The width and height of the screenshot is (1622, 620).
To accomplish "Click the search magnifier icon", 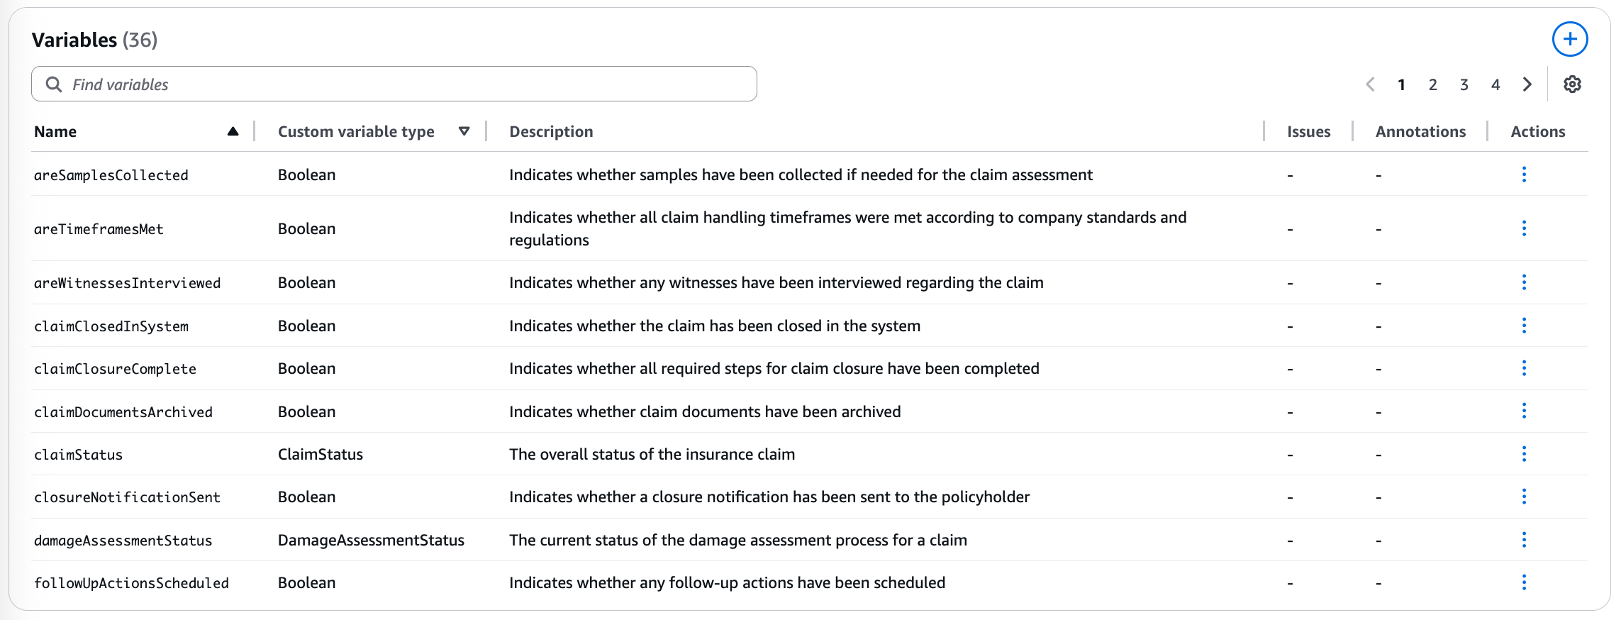I will pos(54,84).
